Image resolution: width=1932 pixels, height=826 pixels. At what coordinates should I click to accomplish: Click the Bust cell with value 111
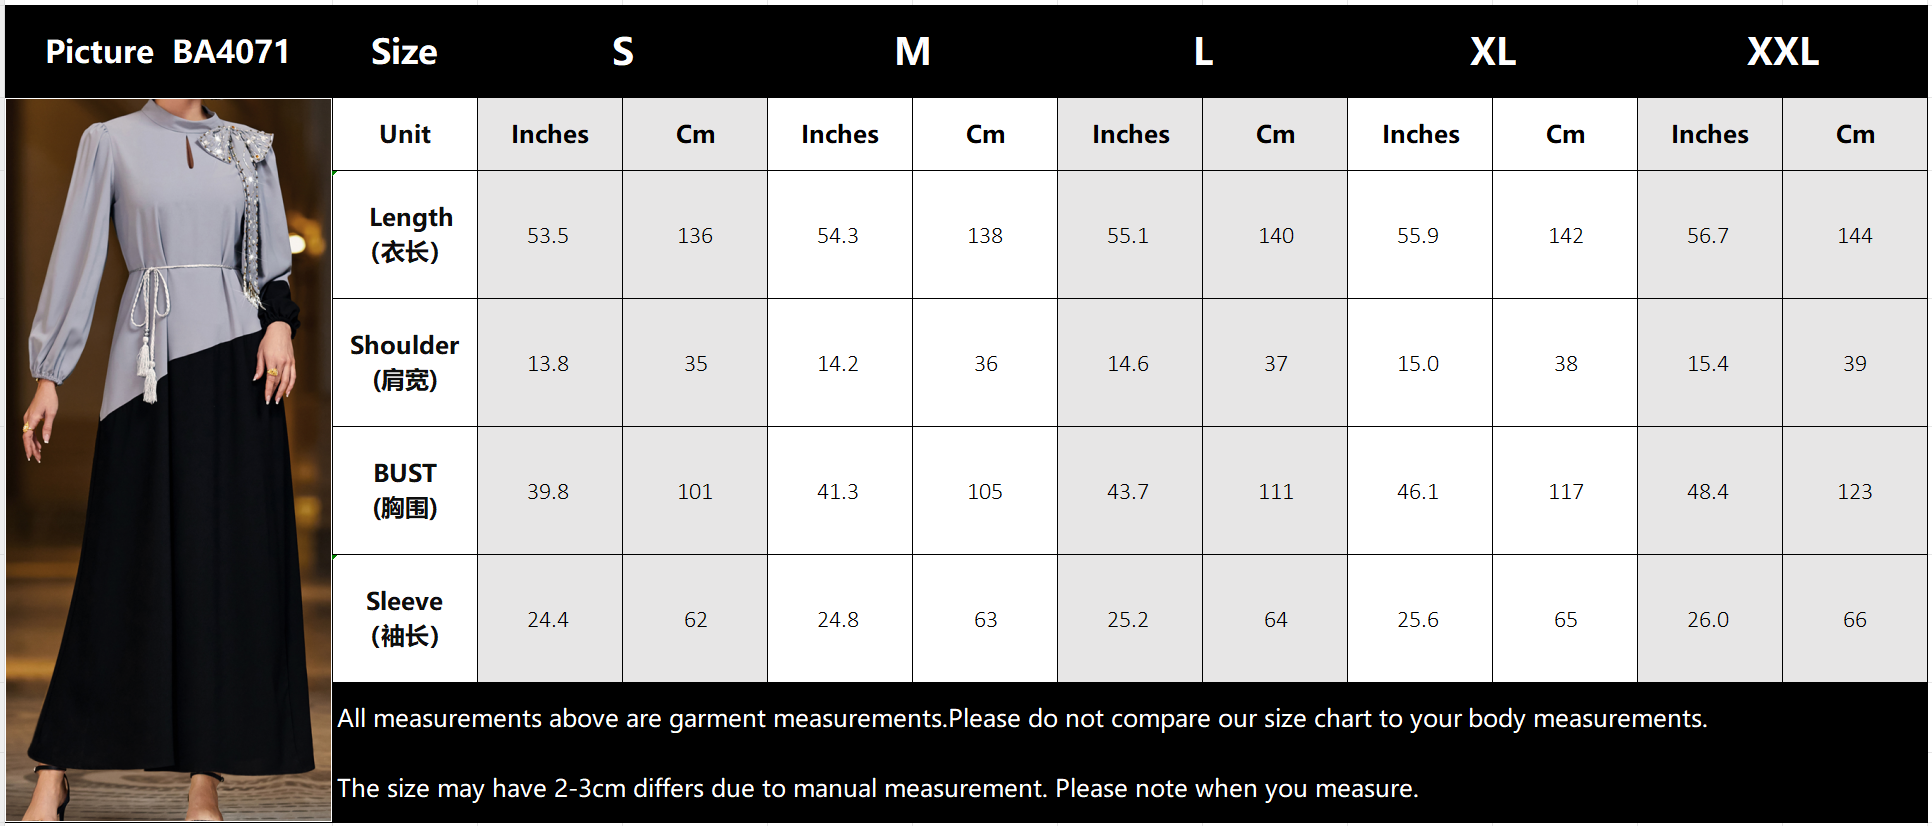coord(1275,492)
